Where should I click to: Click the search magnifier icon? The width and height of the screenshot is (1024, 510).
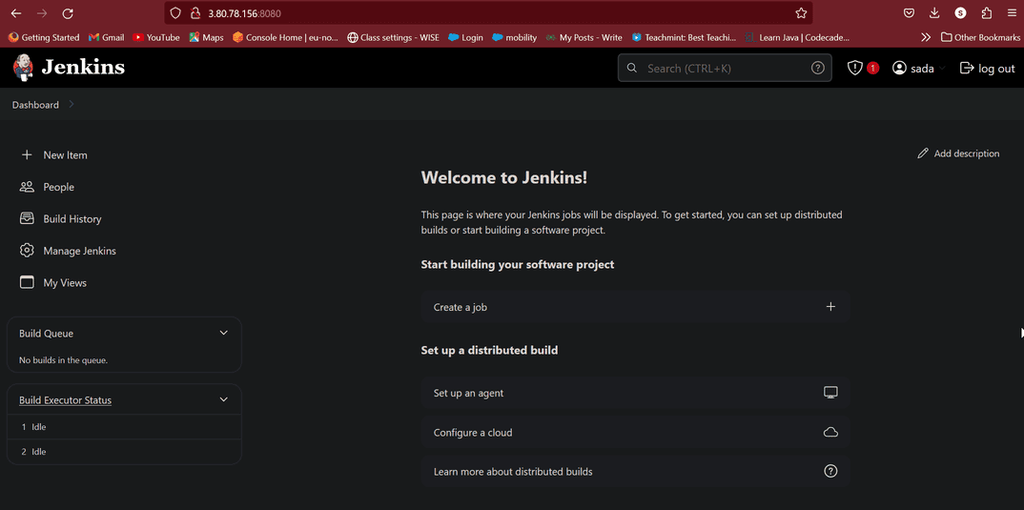tap(632, 68)
